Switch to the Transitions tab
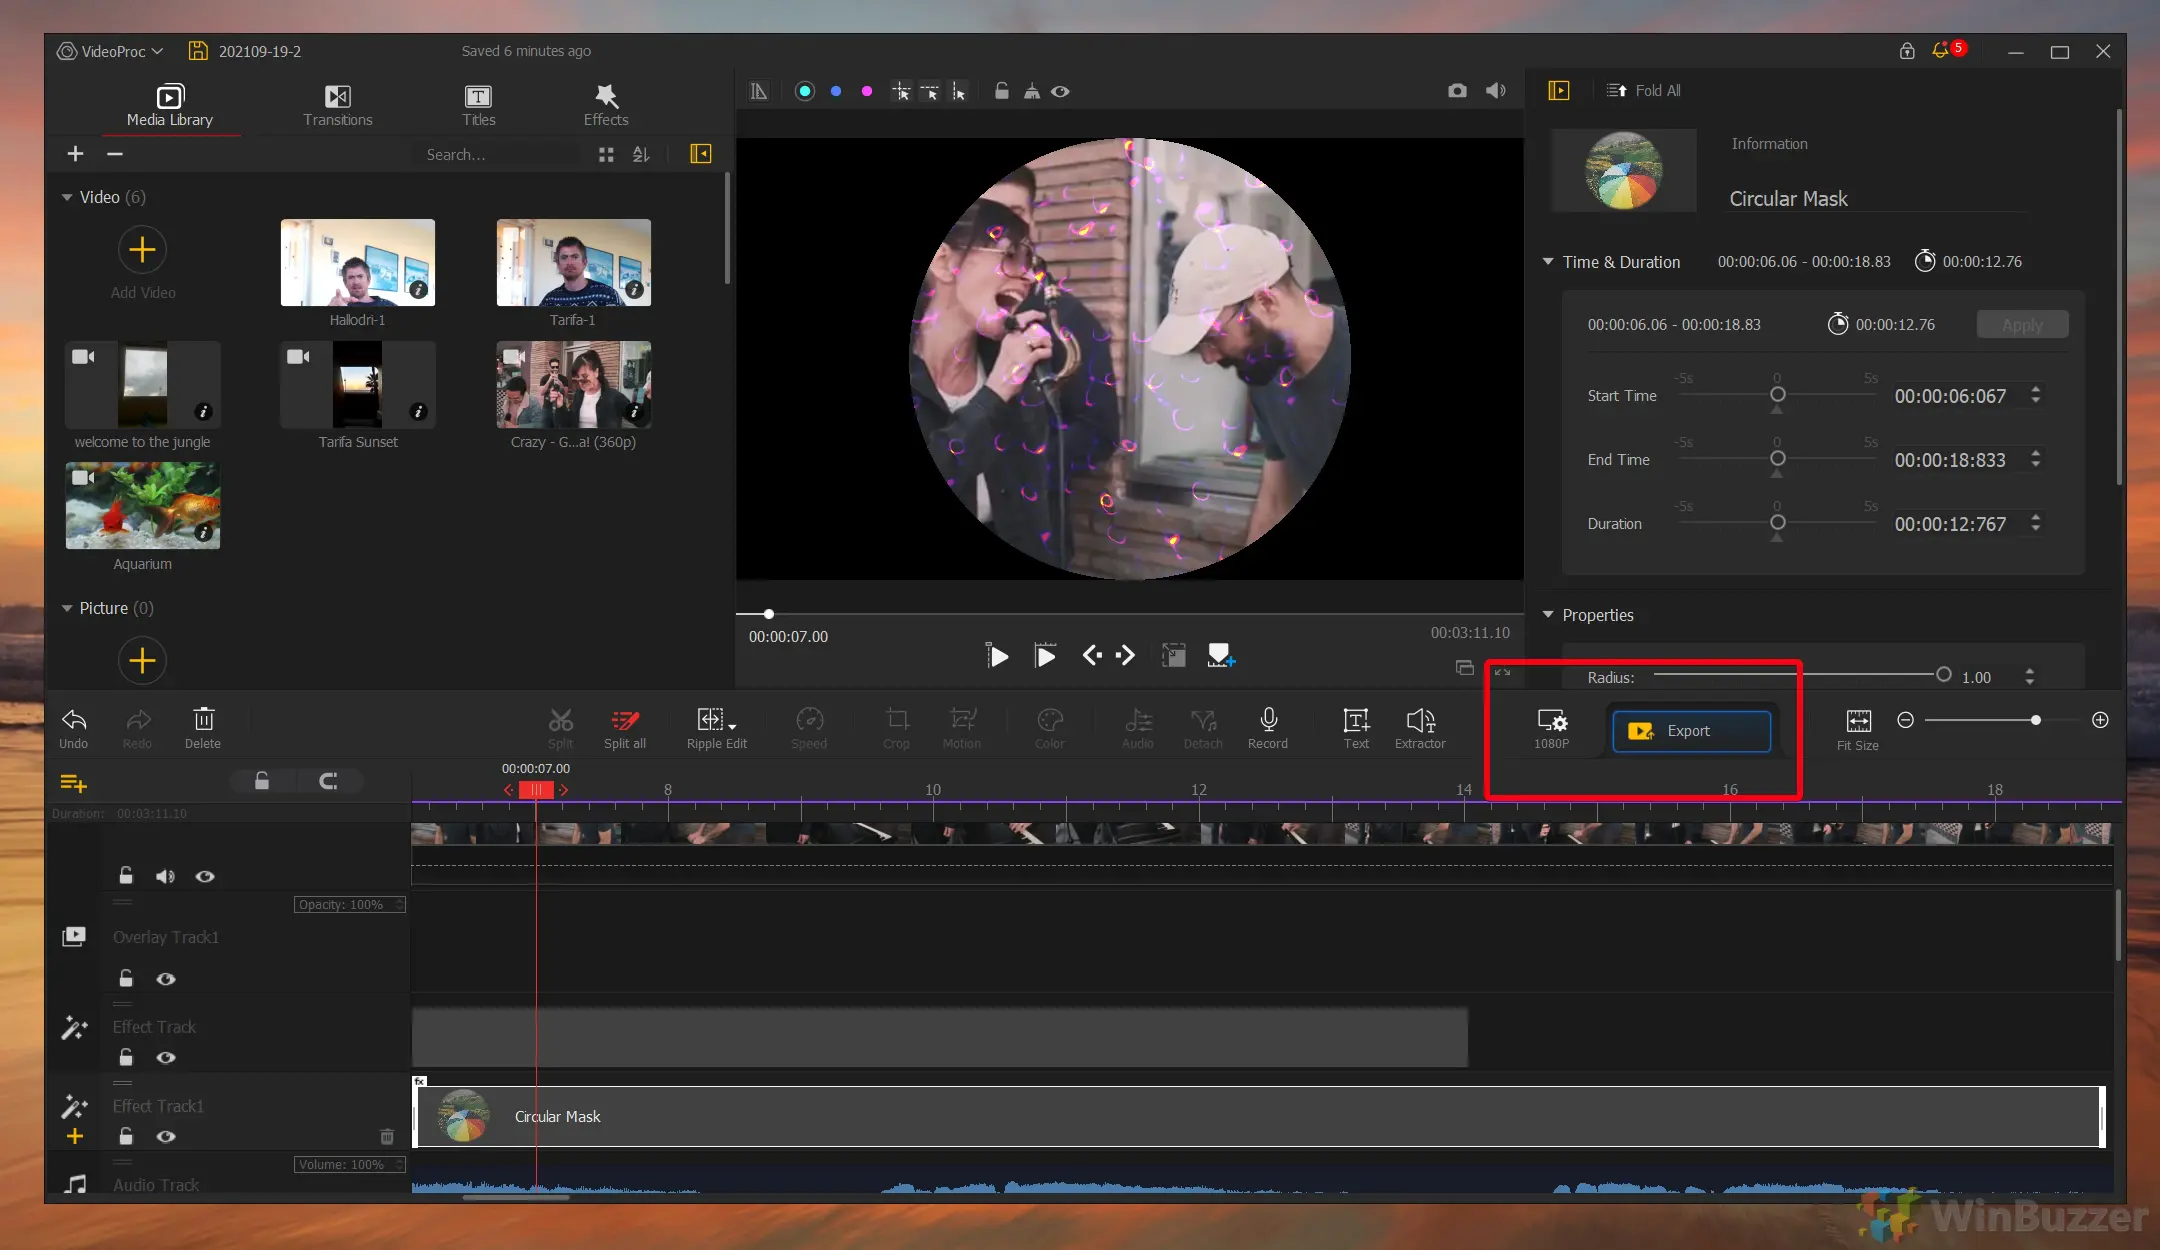The height and width of the screenshot is (1250, 2160). point(337,104)
